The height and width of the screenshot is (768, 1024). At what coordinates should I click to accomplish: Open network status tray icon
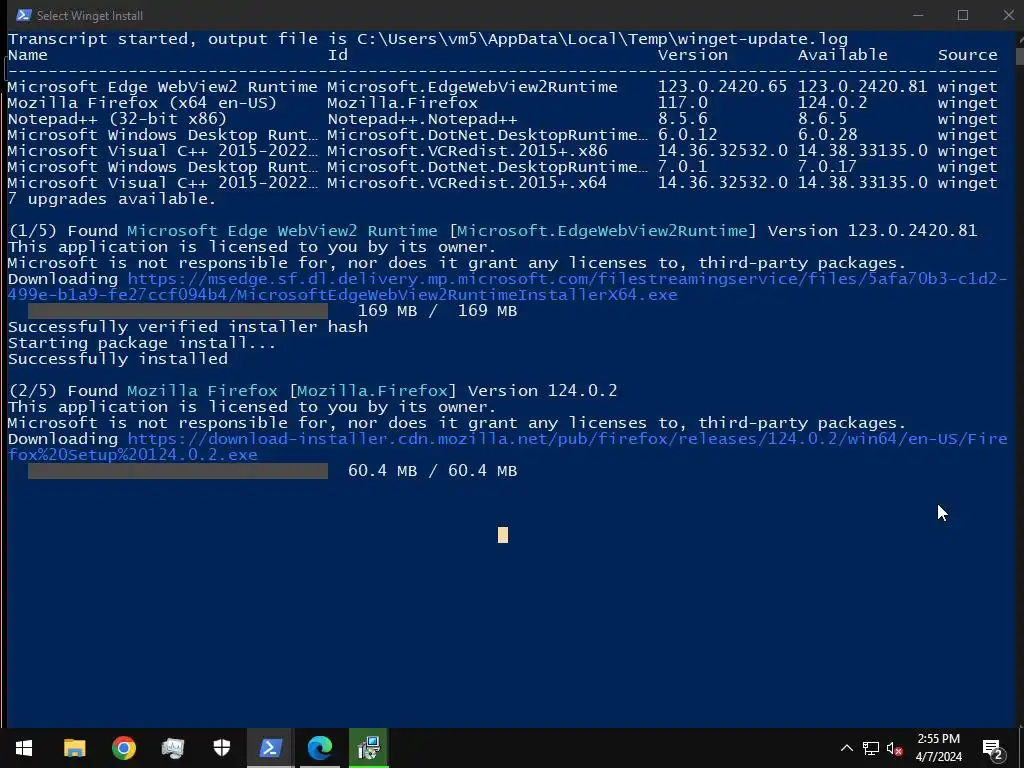(871, 748)
